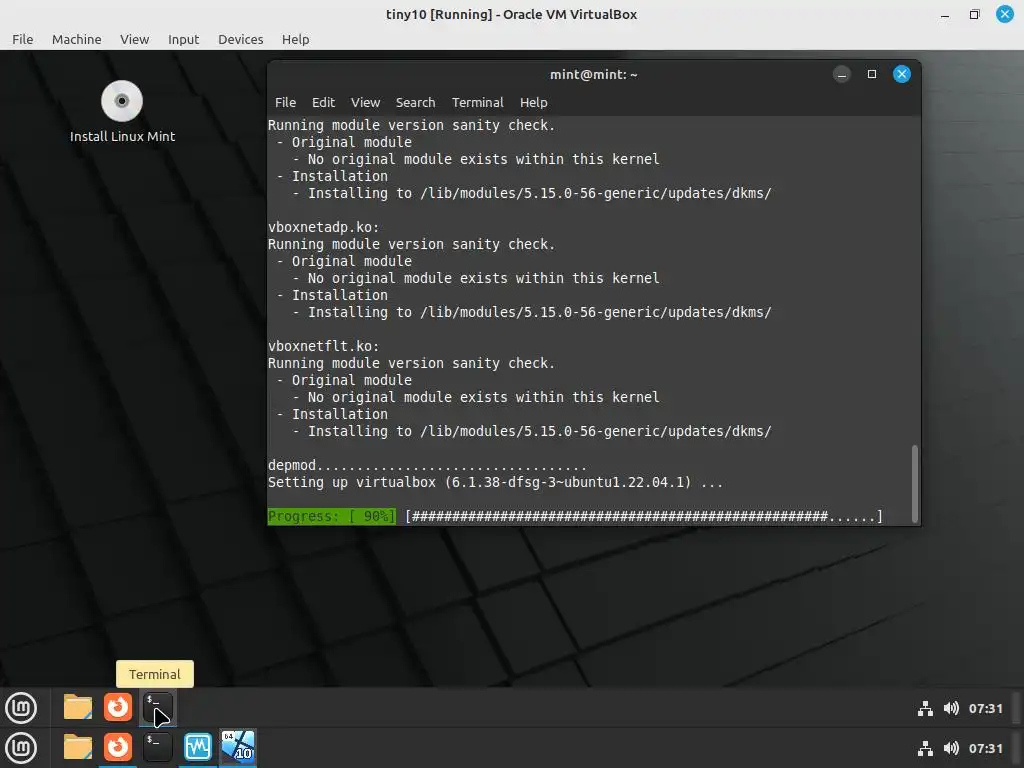Launch Firefox from the guest VM panel
The height and width of the screenshot is (768, 1024).
118,707
